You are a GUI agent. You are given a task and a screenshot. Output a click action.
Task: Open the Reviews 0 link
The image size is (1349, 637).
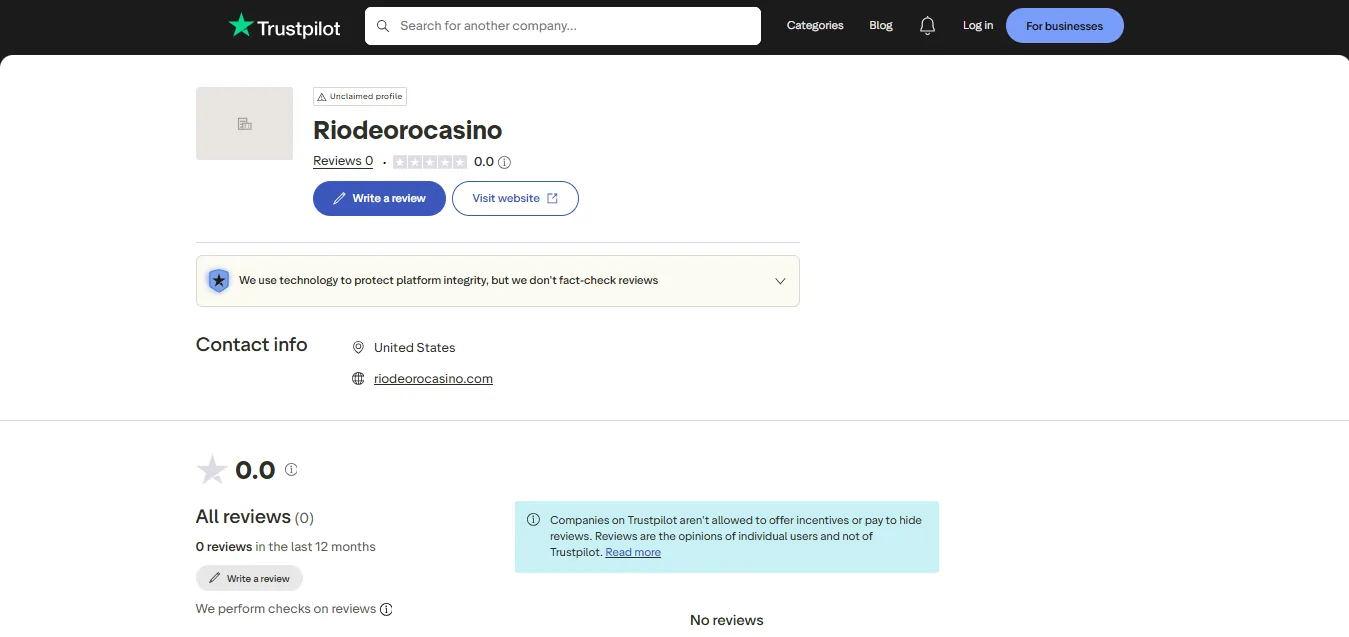[343, 161]
